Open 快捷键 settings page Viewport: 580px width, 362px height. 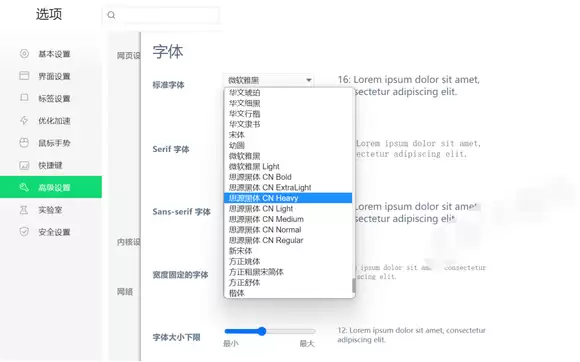tap(51, 165)
